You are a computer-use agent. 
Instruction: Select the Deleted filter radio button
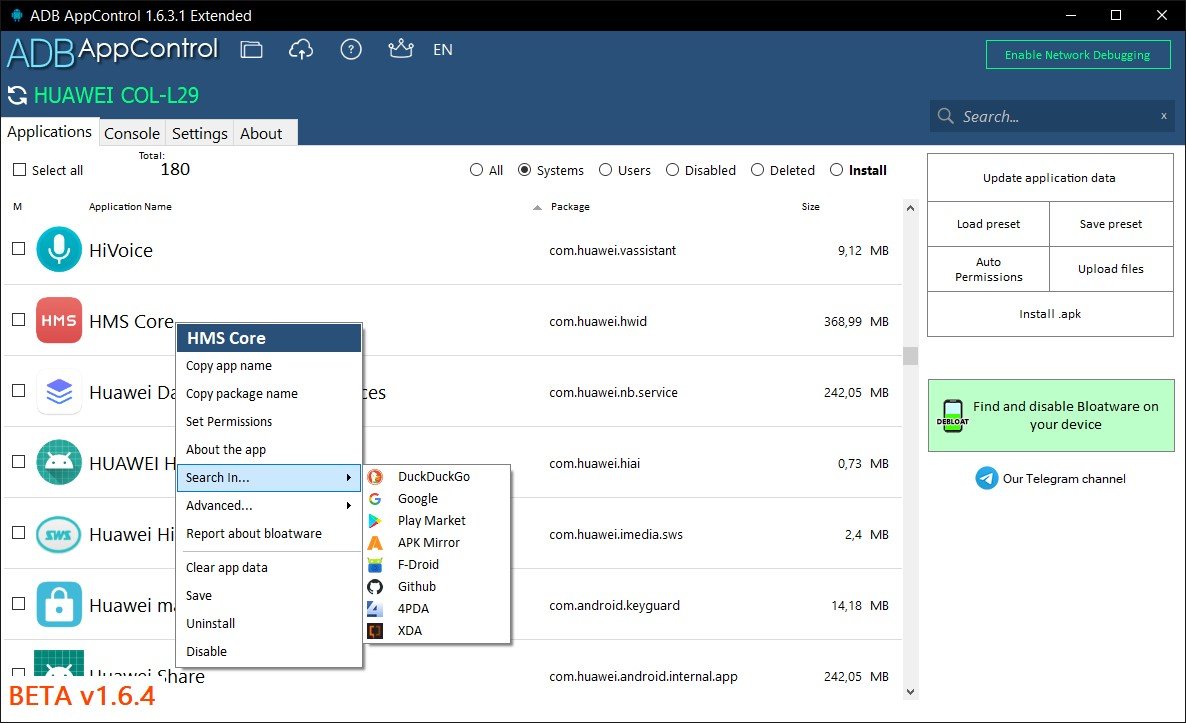point(757,169)
